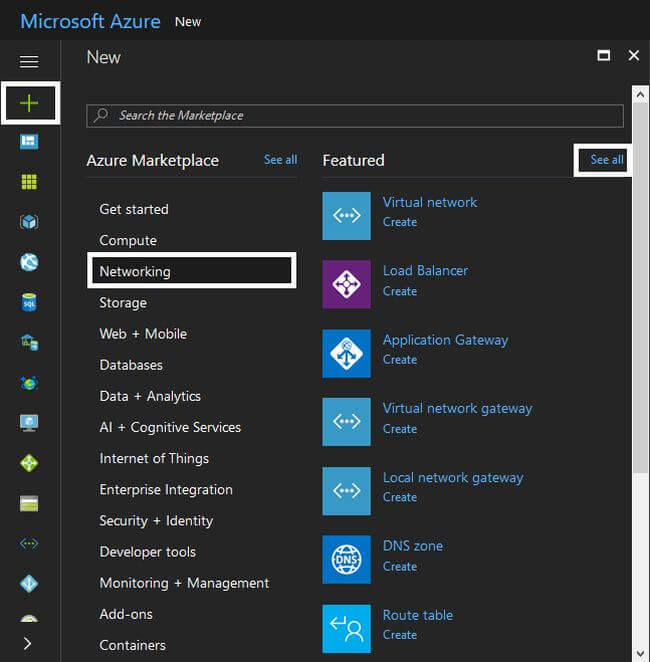Click the Search the Marketplace field
The image size is (650, 662).
[x=355, y=116]
